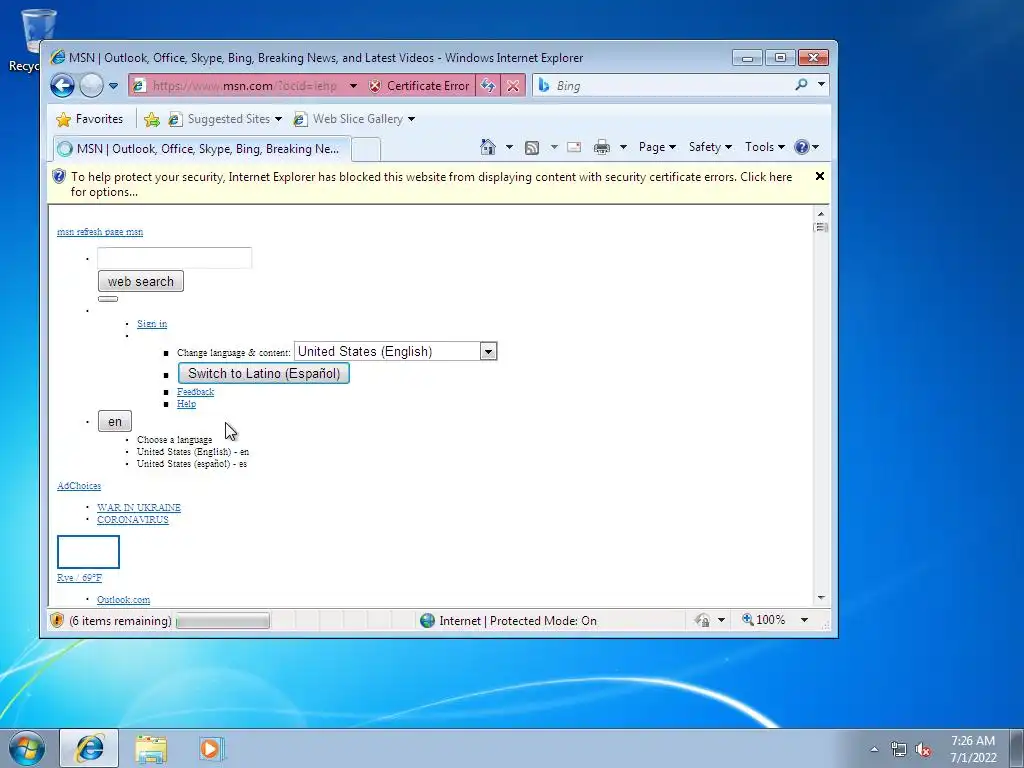Click the msn.com address bar
Screen dimensions: 1024x768
245,86
